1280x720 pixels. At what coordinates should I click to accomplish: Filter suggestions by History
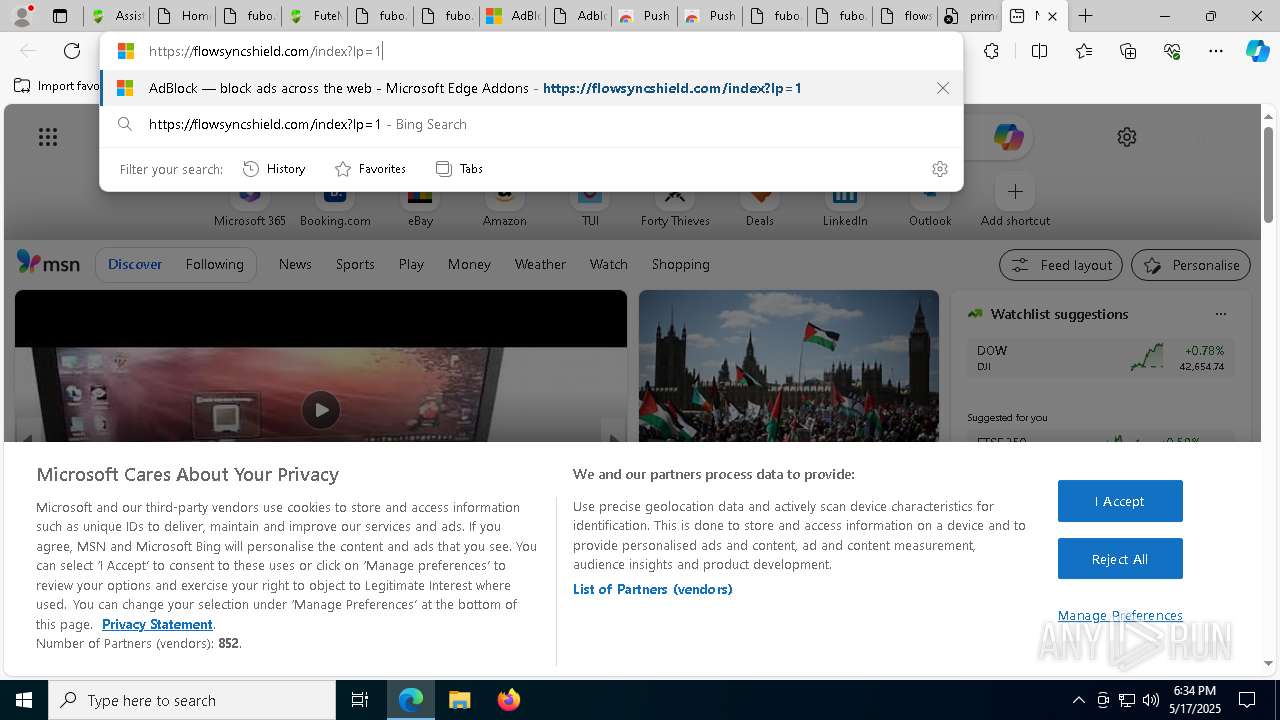point(274,169)
